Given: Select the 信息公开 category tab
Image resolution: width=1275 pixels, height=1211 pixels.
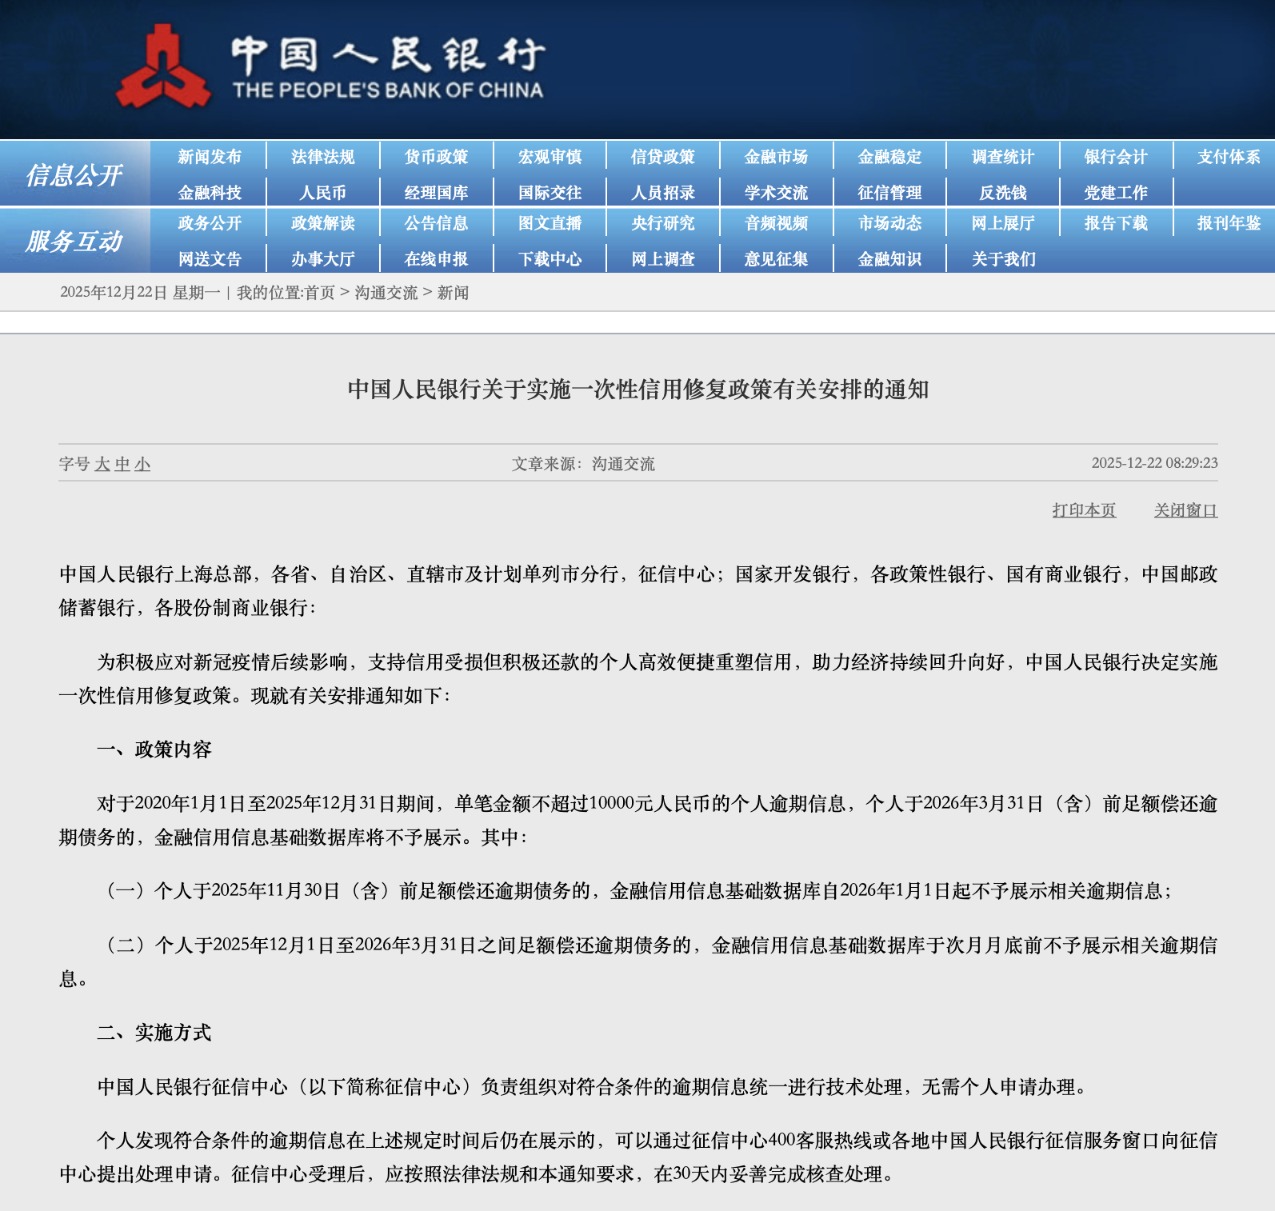Looking at the screenshot, I should (x=74, y=175).
